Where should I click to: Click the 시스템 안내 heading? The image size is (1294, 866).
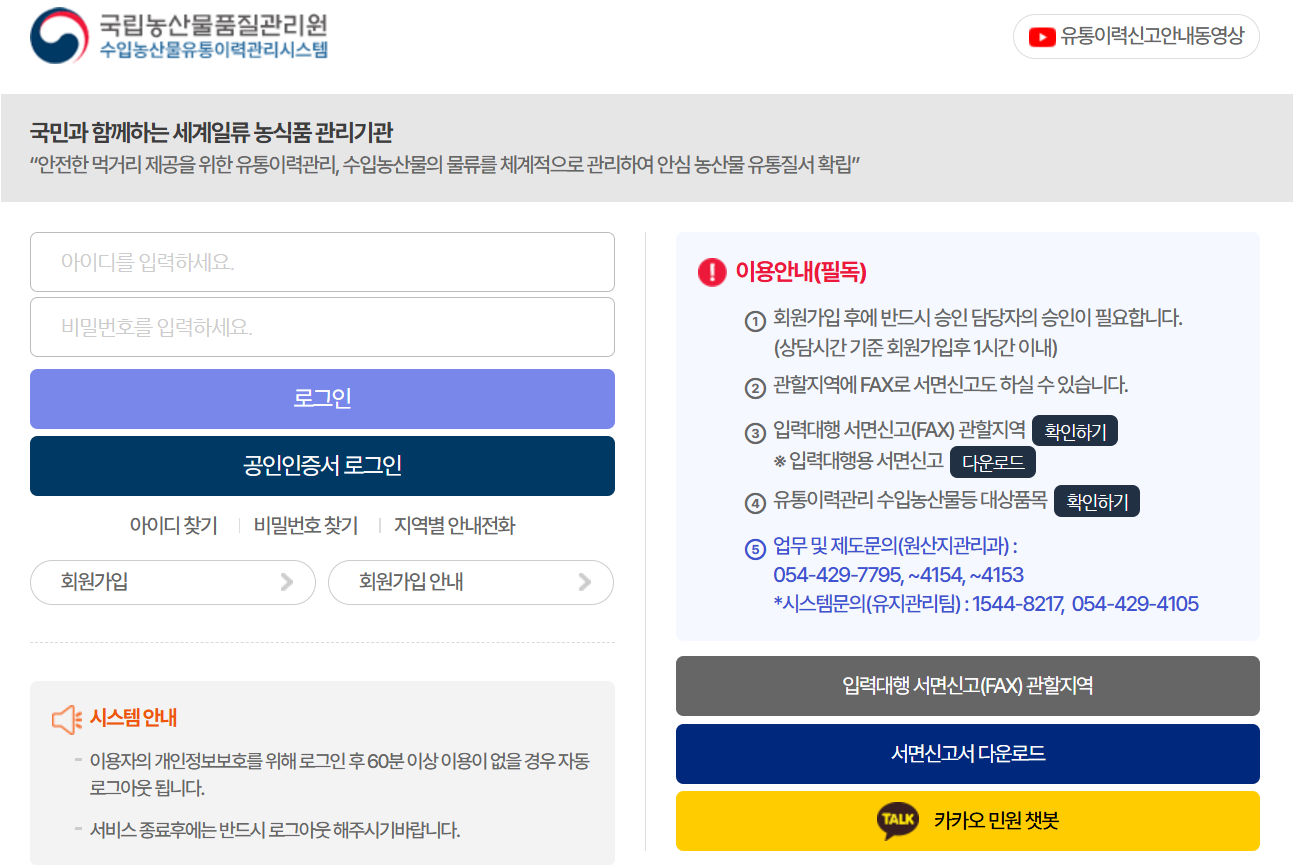(133, 718)
